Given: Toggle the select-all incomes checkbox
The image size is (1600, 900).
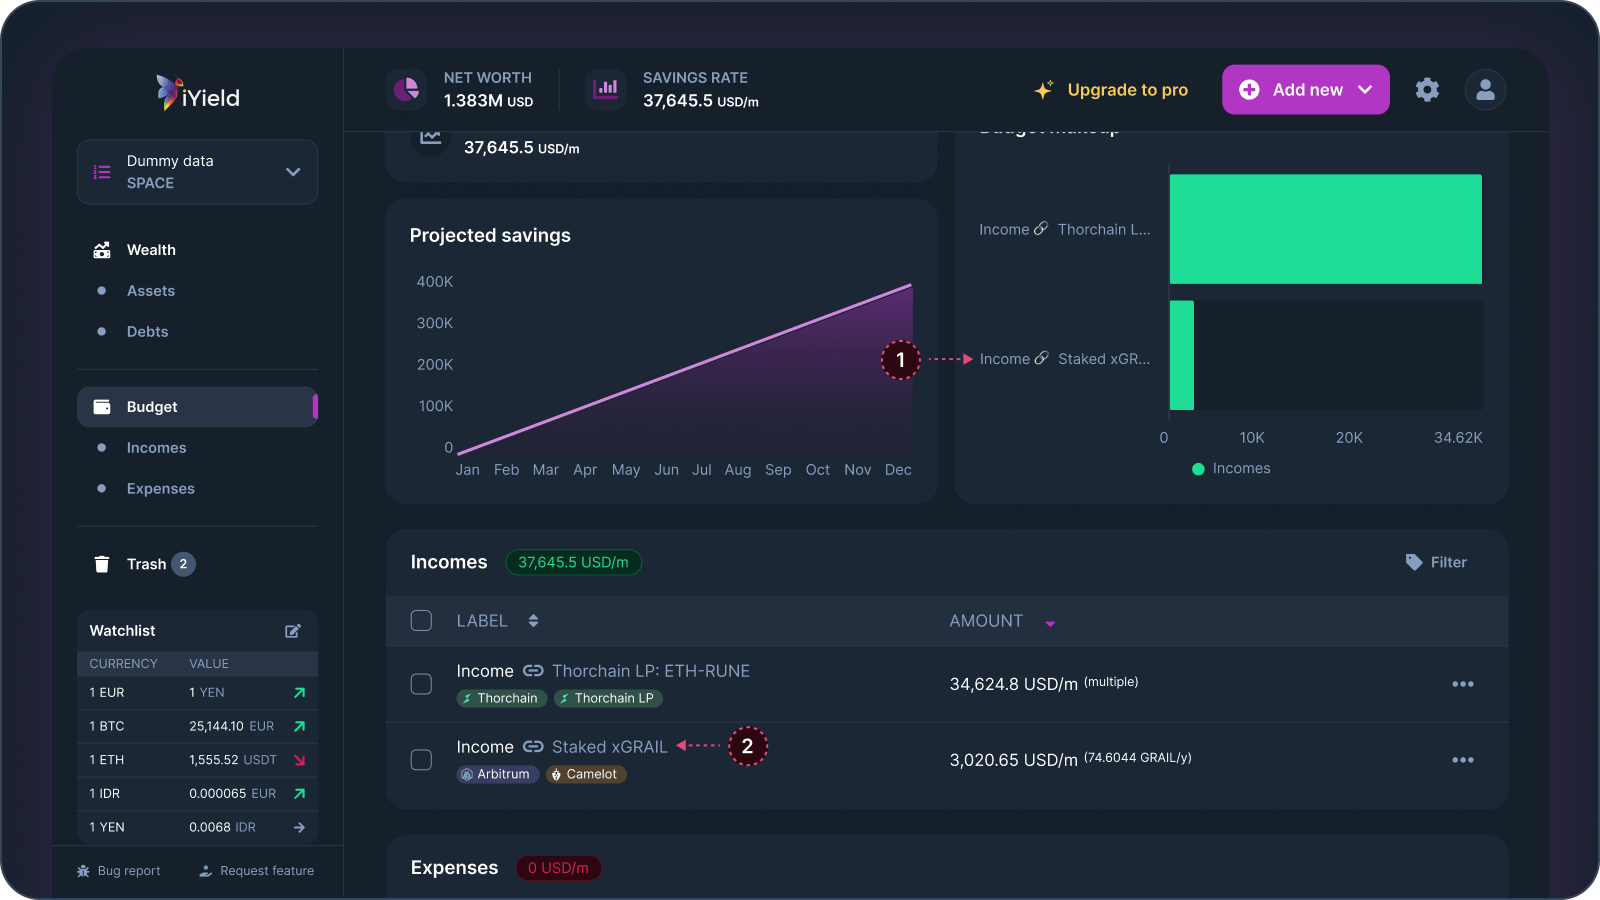Looking at the screenshot, I should 421,621.
